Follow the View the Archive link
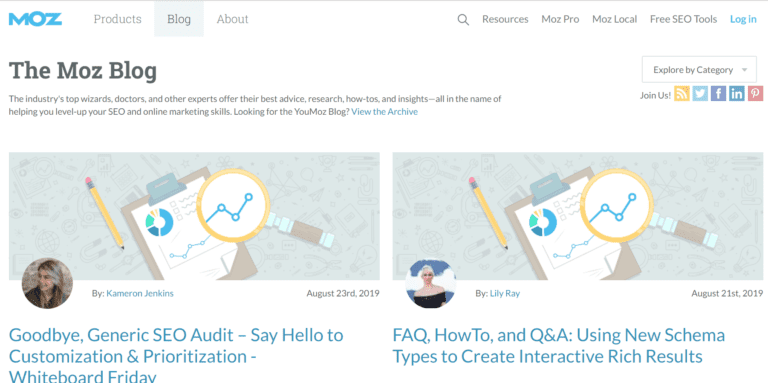768x383 pixels. tap(384, 112)
